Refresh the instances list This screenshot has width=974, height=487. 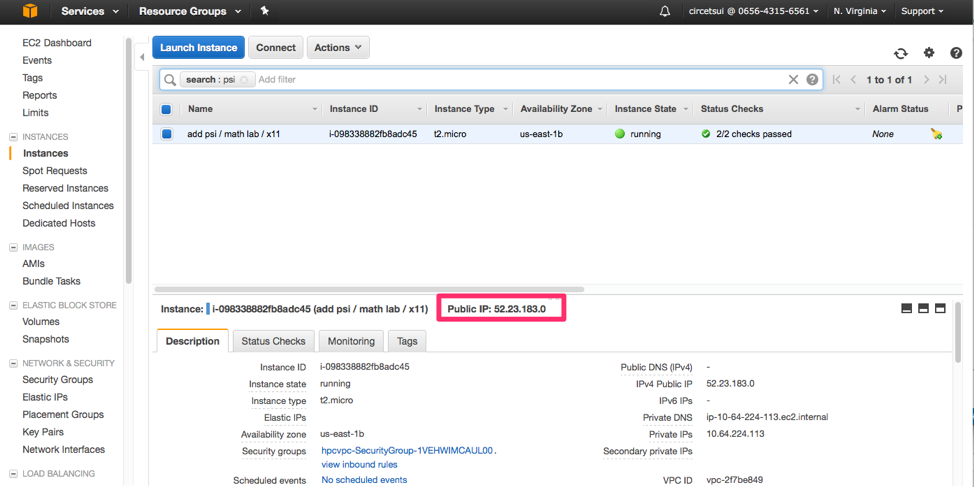coord(901,53)
